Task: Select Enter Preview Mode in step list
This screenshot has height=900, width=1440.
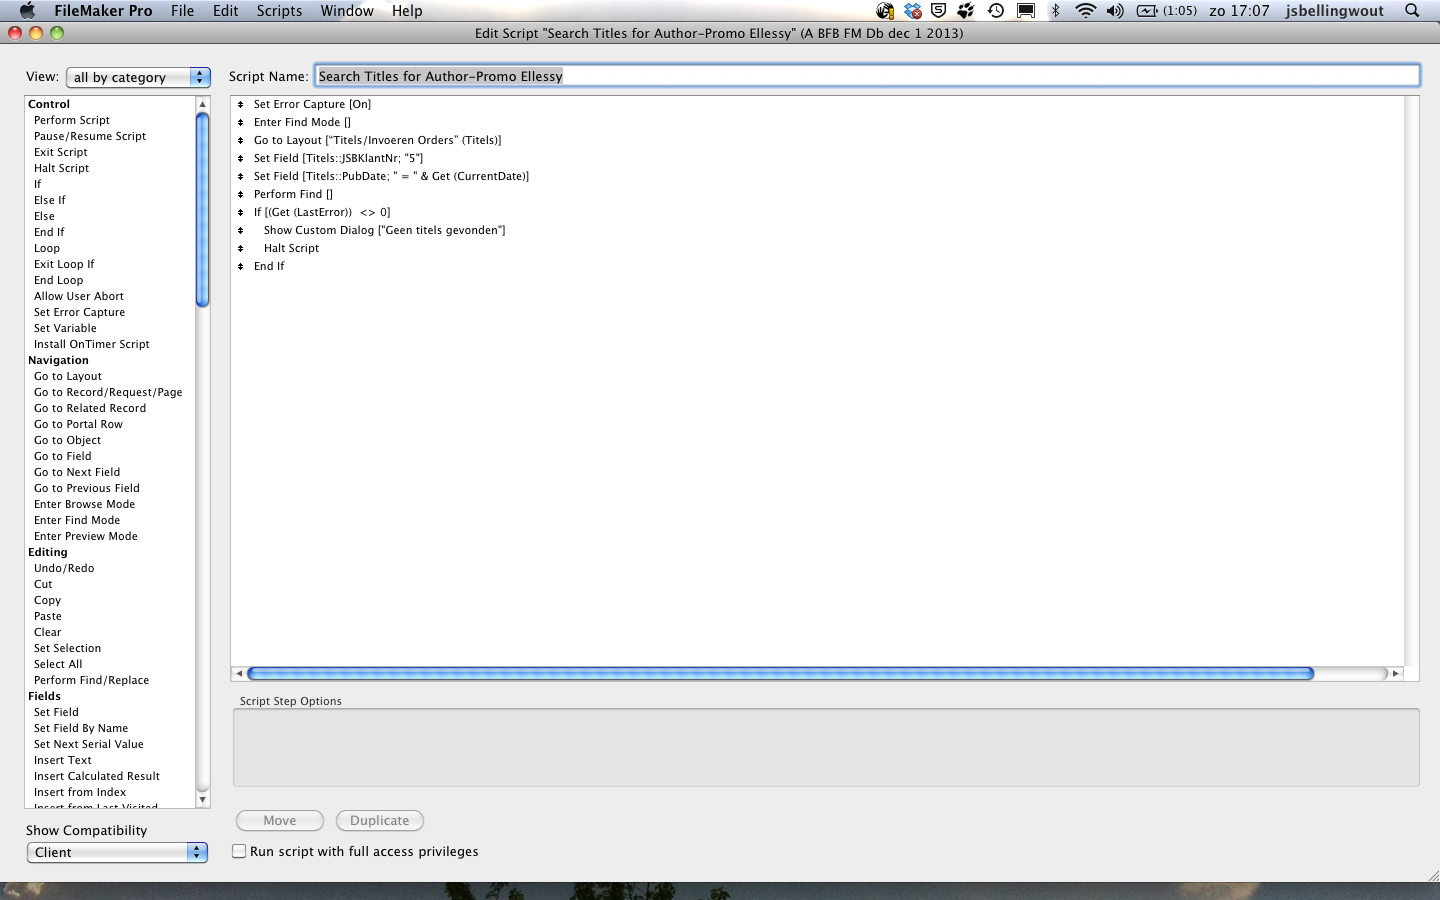Action: click(x=86, y=536)
